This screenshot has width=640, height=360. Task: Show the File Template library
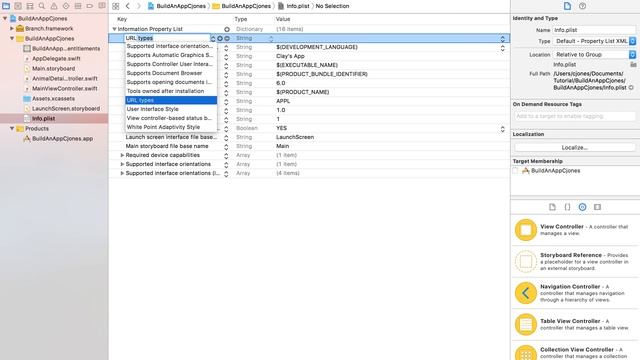[552, 207]
